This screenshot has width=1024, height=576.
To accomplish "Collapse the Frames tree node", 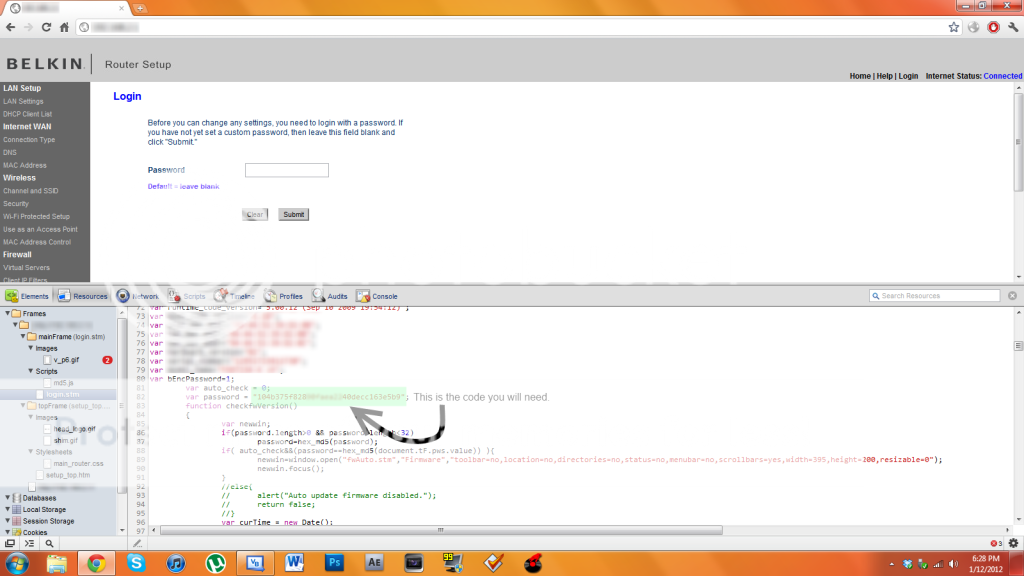I will 8,313.
